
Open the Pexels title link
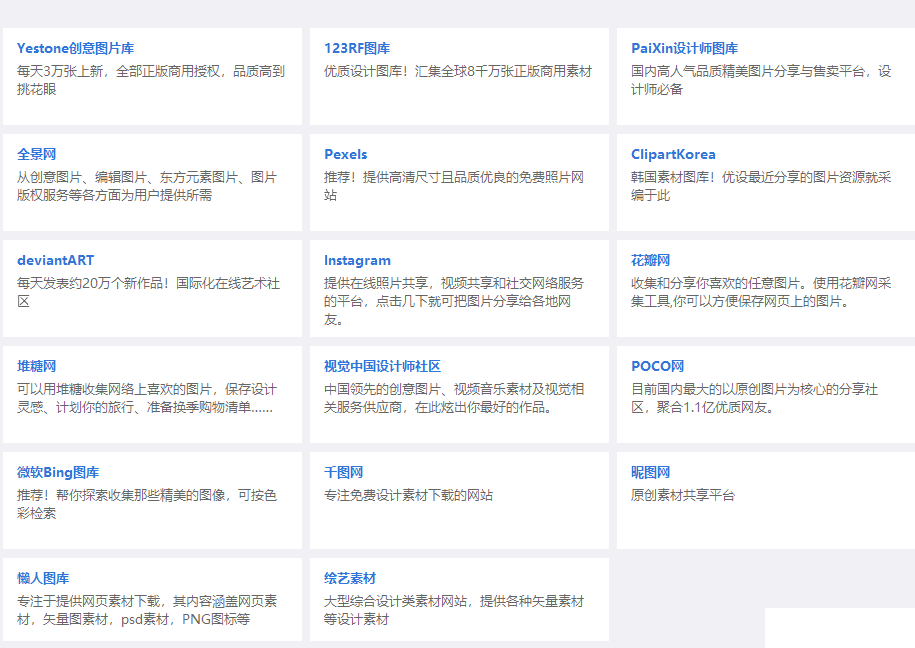click(x=346, y=154)
